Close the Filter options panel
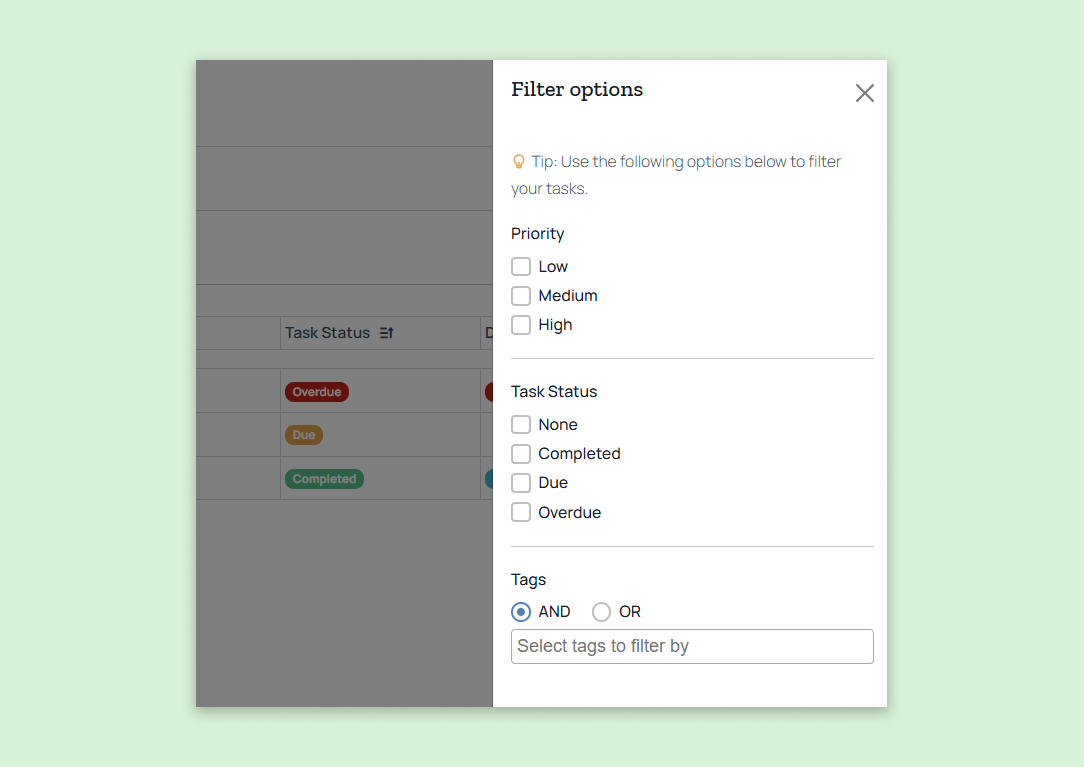Screen dimensions: 1084x767 coord(864,93)
